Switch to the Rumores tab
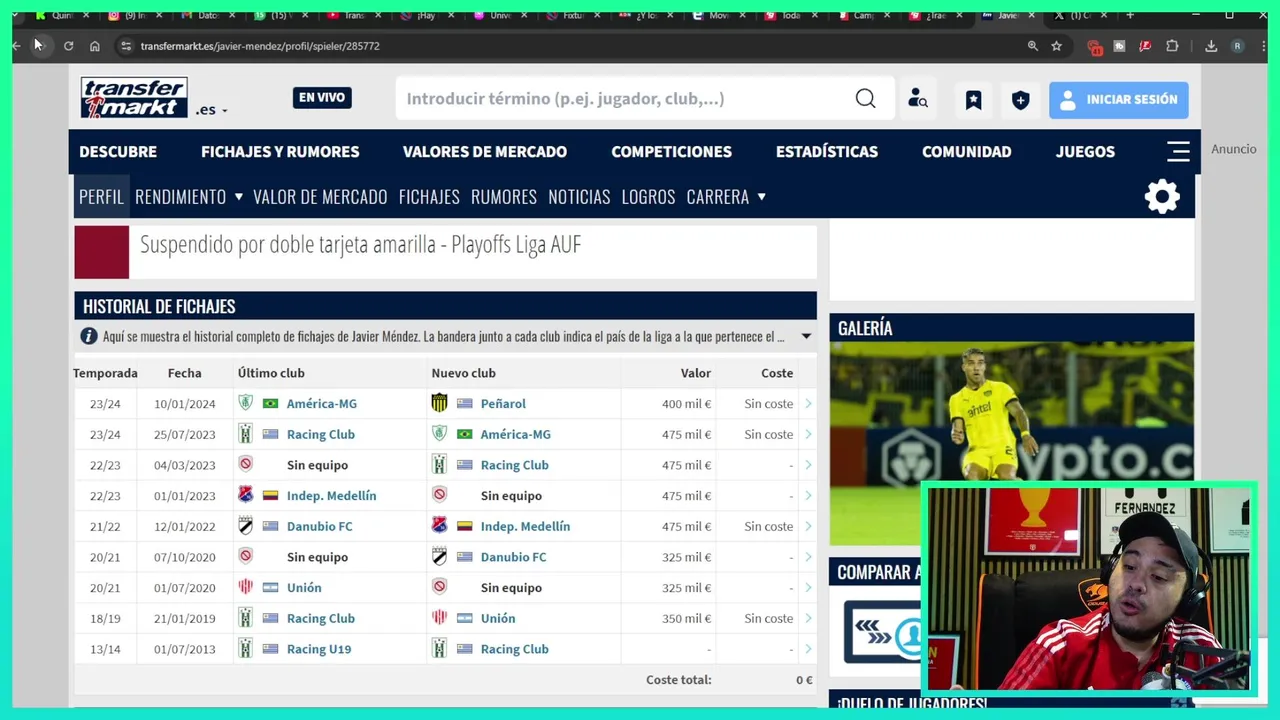This screenshot has height=720, width=1280. click(x=504, y=197)
